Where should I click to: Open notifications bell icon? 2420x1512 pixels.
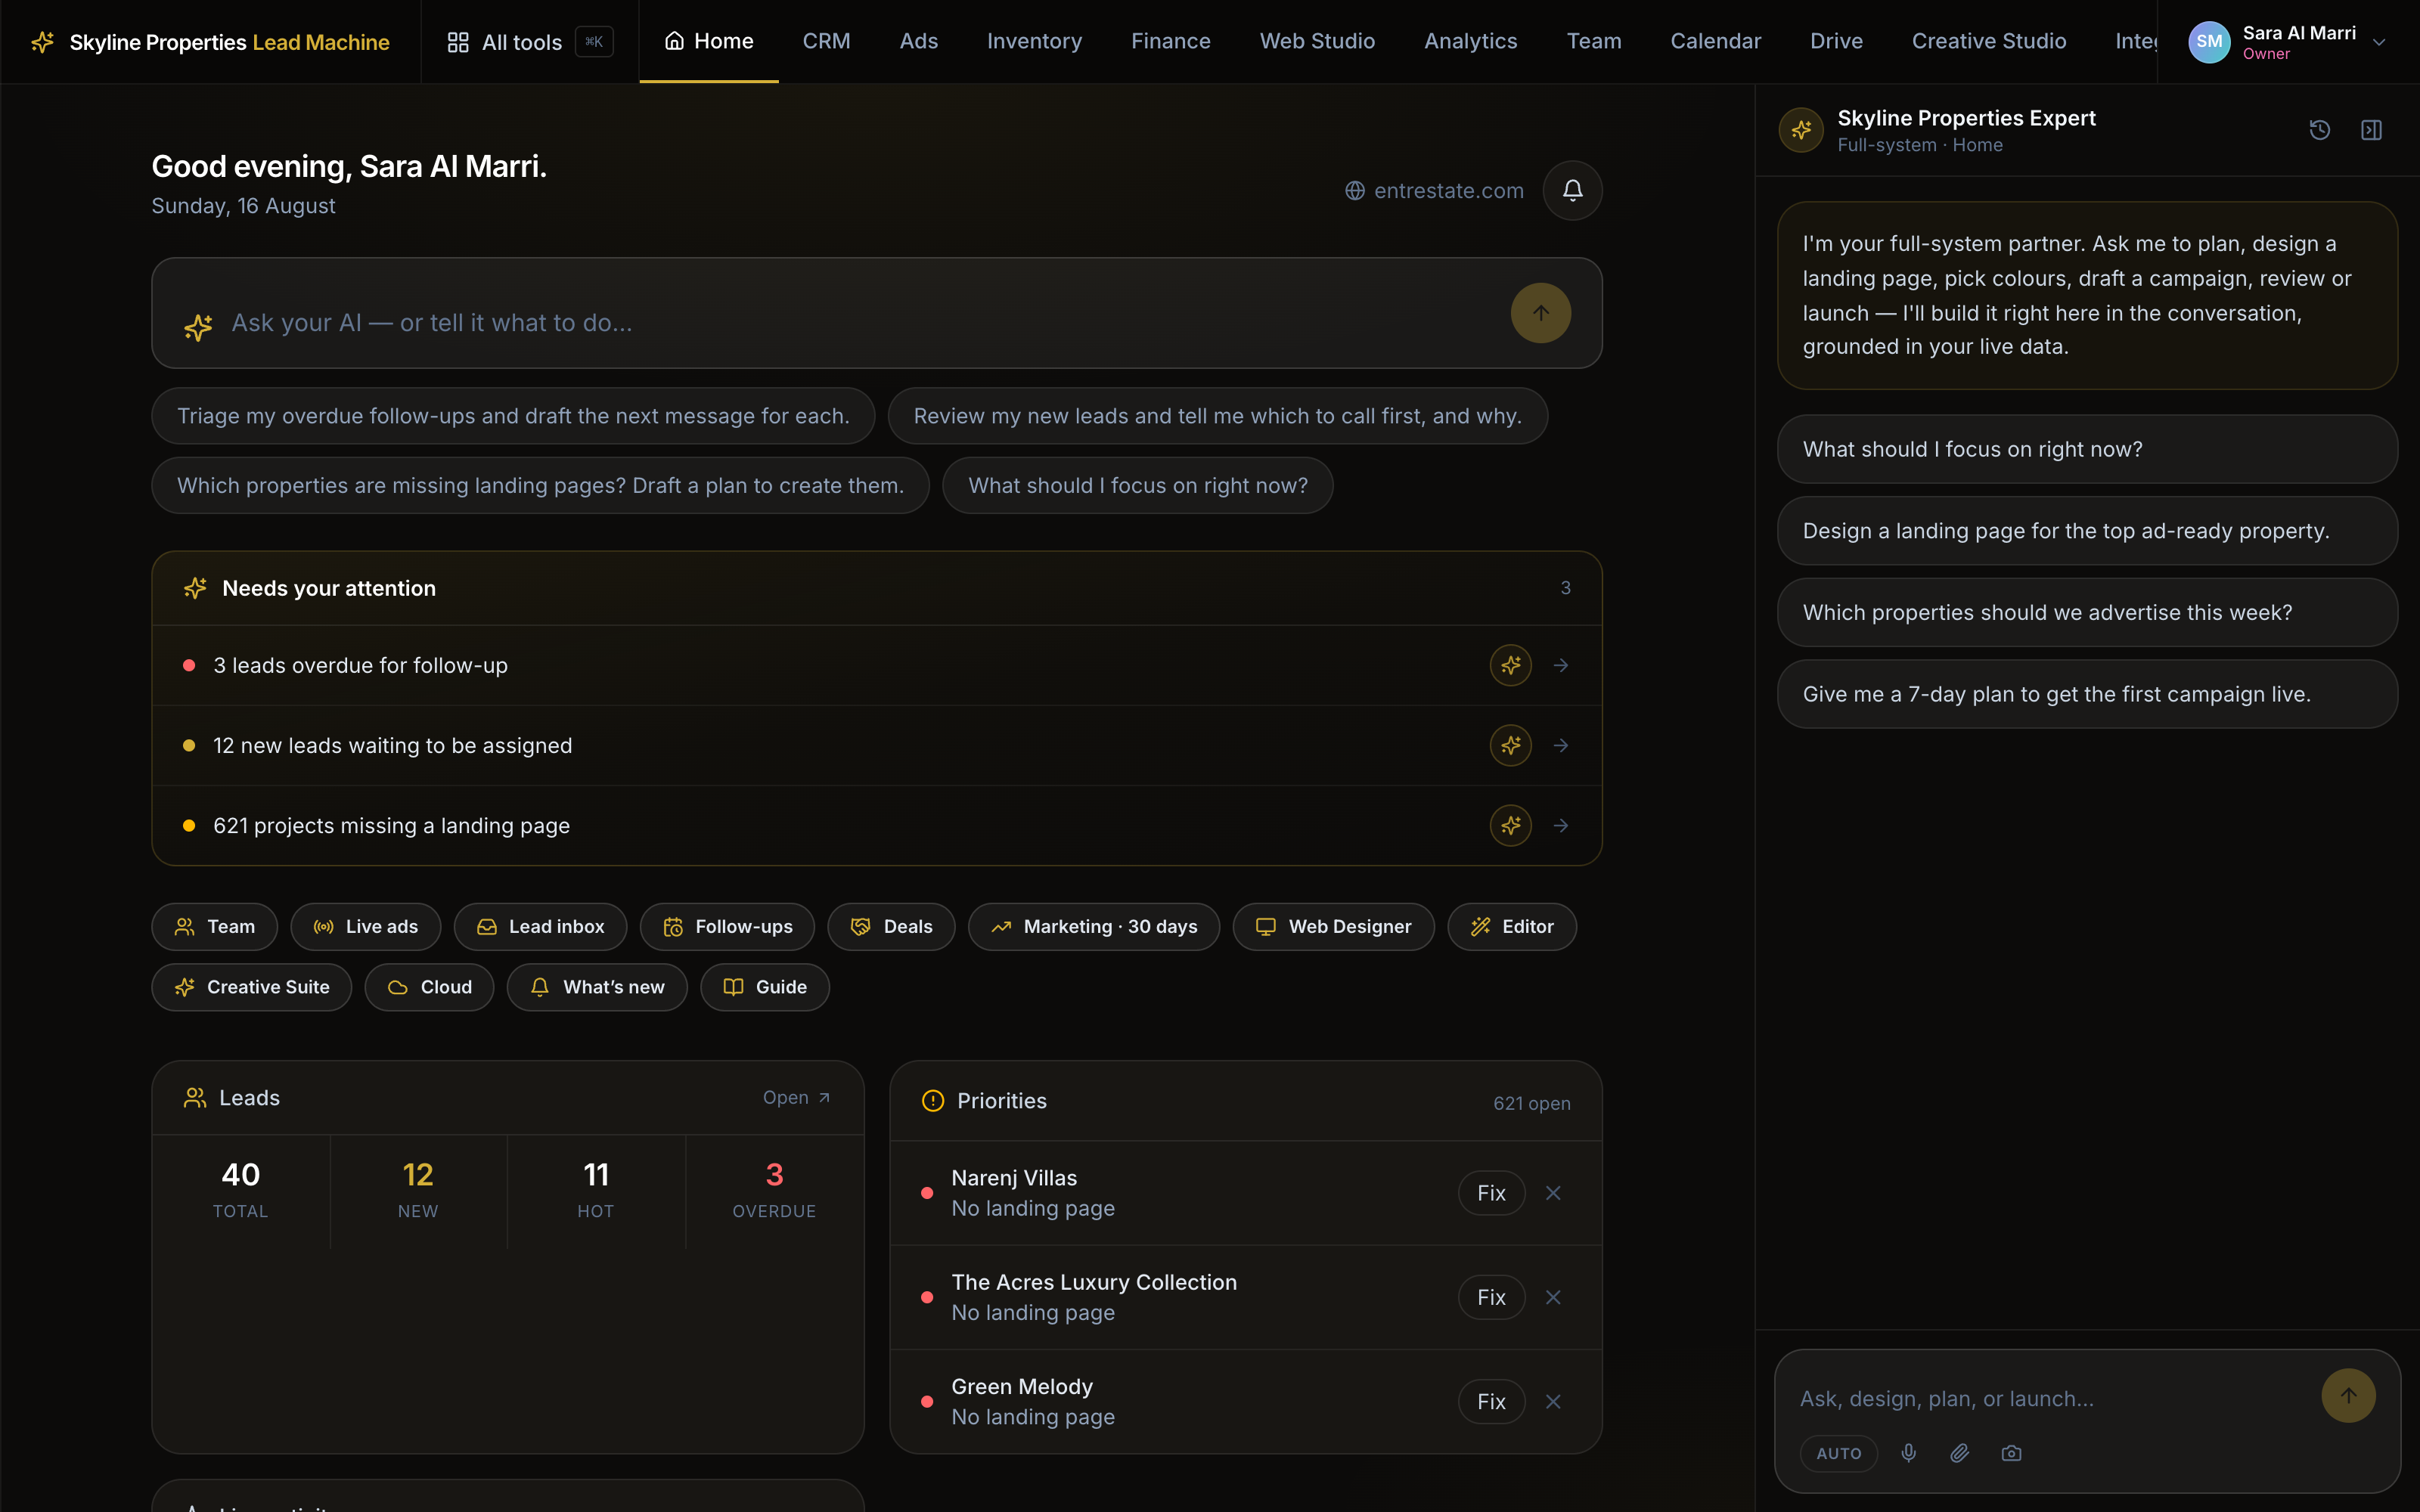pyautogui.click(x=1572, y=190)
